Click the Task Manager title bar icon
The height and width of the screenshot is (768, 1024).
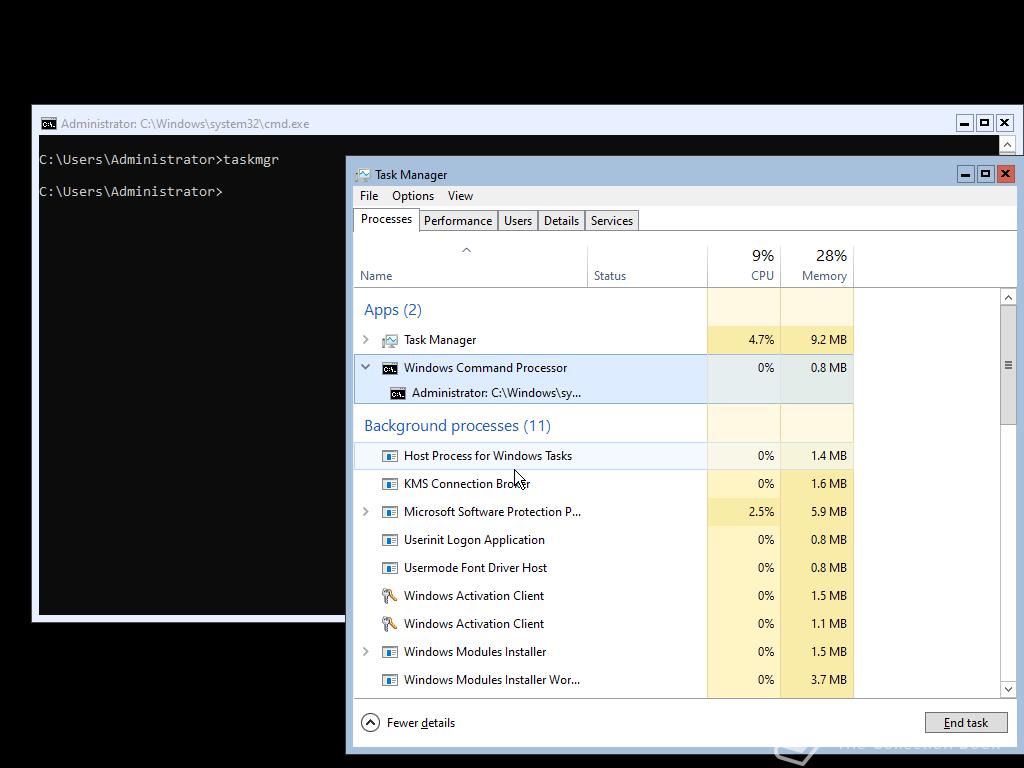(362, 174)
